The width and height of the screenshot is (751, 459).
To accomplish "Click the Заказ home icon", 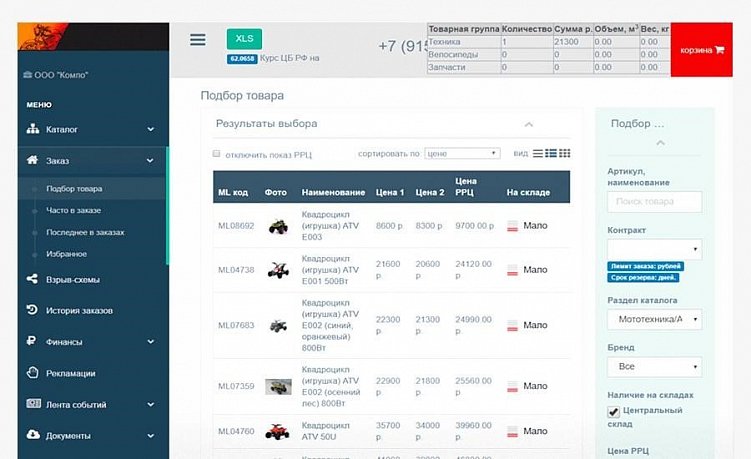I will click(32, 160).
